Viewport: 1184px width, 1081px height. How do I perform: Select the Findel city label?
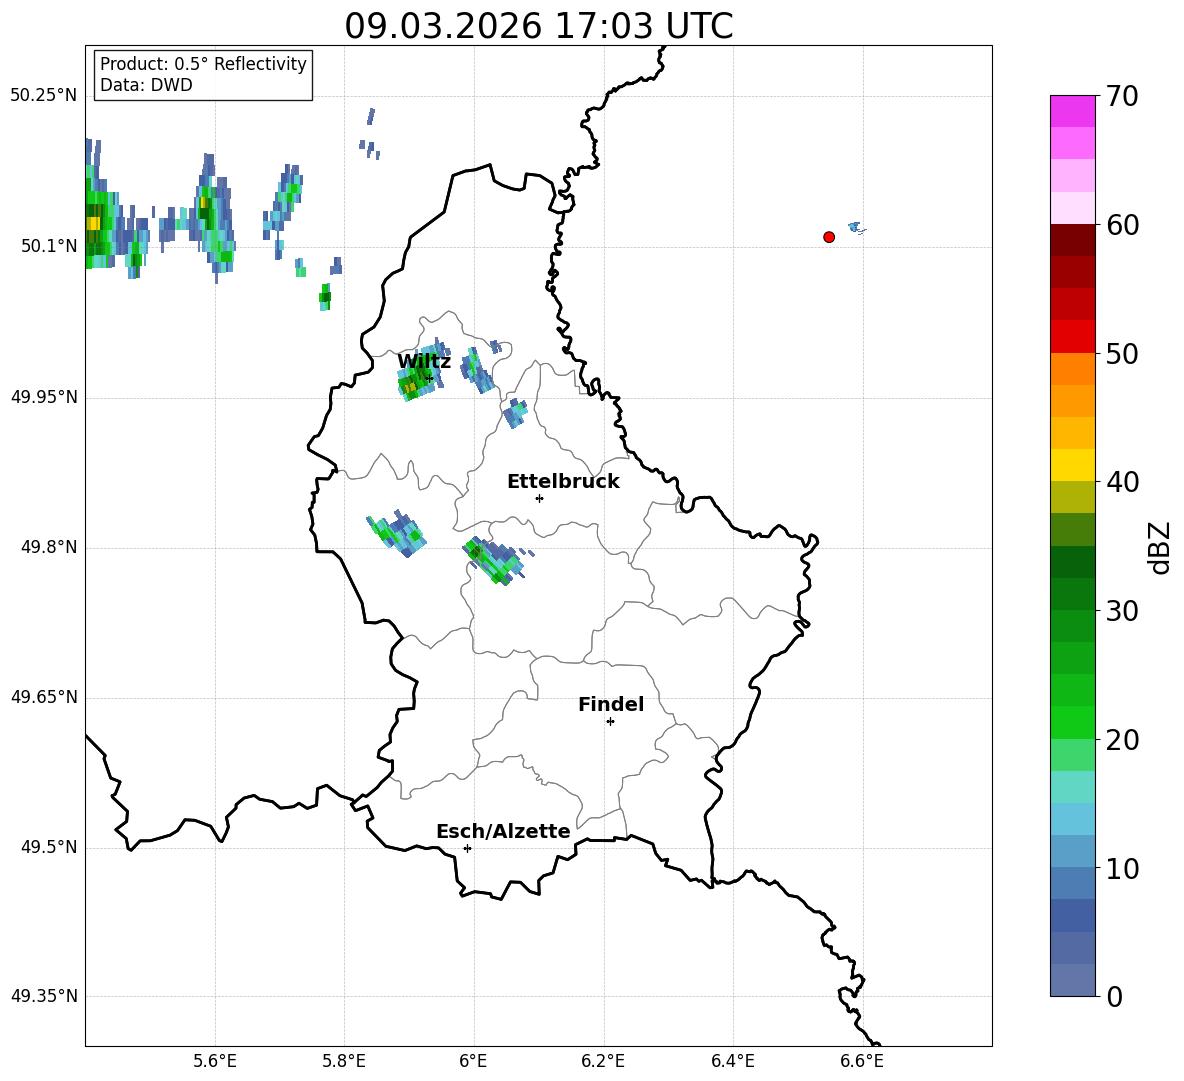point(611,704)
